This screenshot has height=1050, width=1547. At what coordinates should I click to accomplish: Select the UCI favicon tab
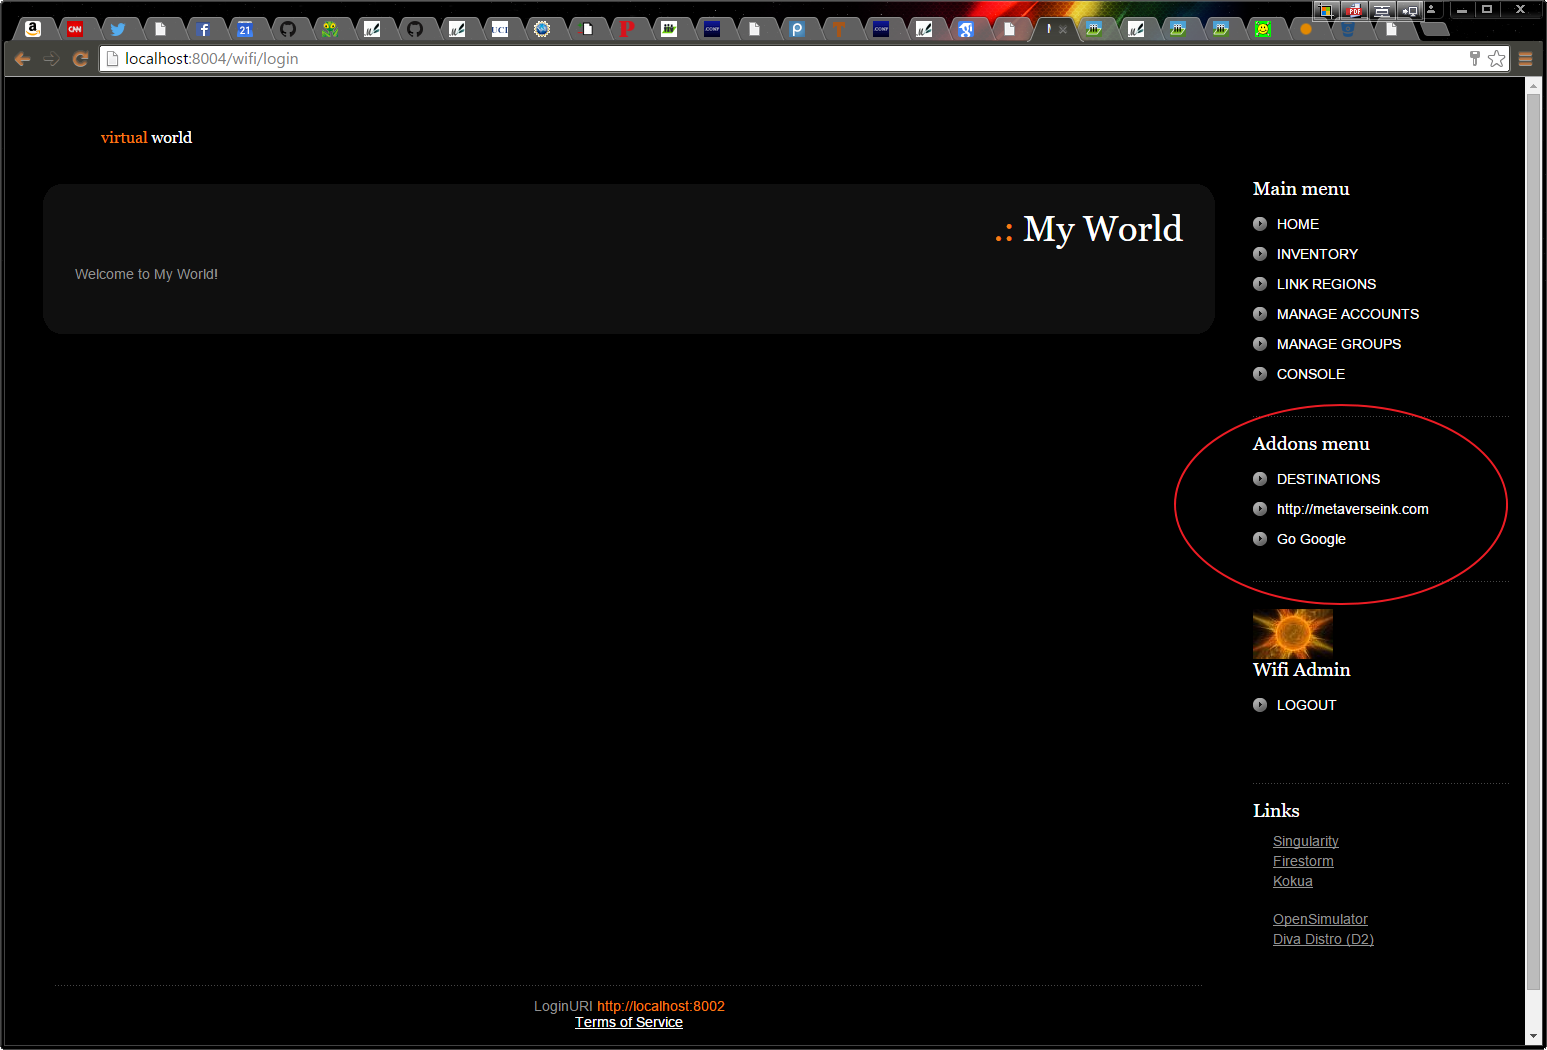499,29
